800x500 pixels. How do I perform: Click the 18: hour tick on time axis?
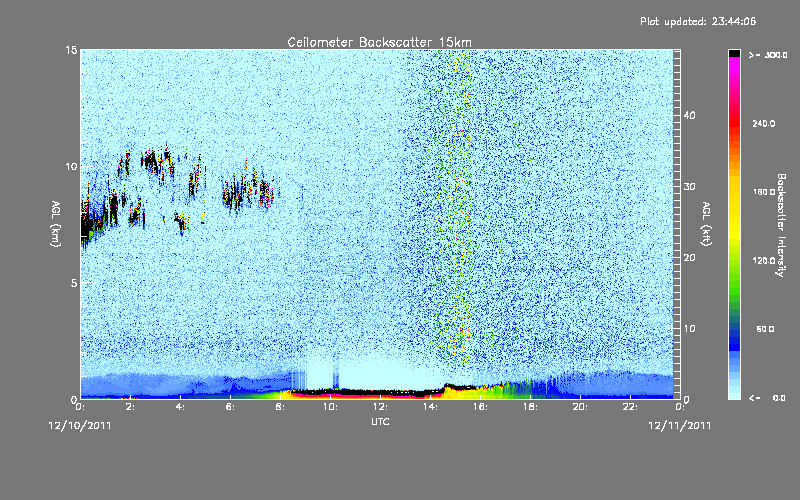coord(530,407)
